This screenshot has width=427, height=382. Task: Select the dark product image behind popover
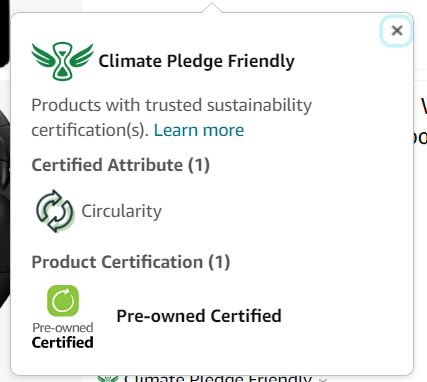[5, 207]
